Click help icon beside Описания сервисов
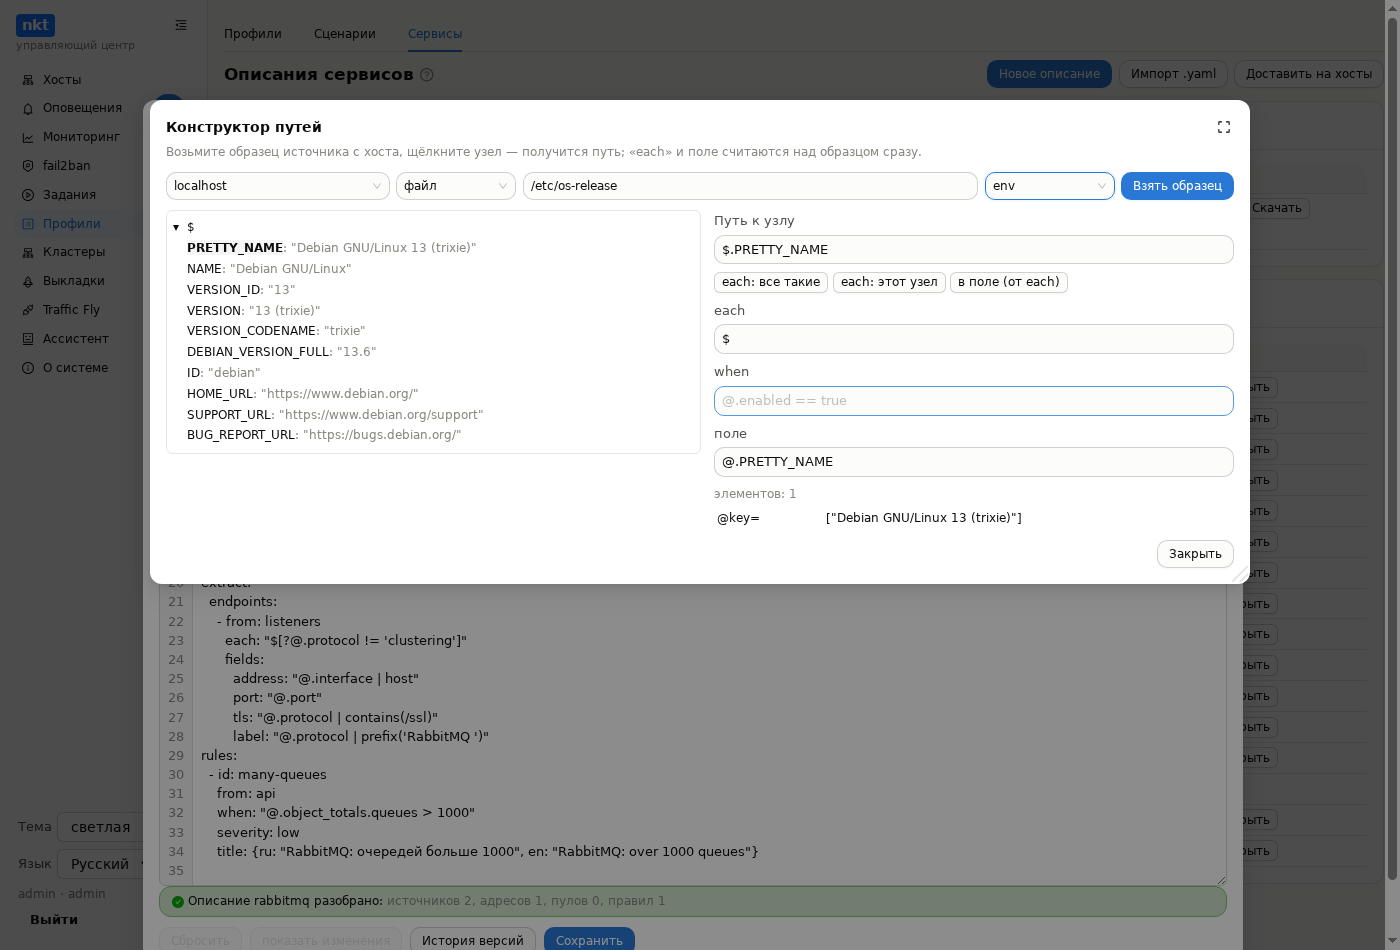Viewport: 1400px width, 950px height. click(427, 75)
